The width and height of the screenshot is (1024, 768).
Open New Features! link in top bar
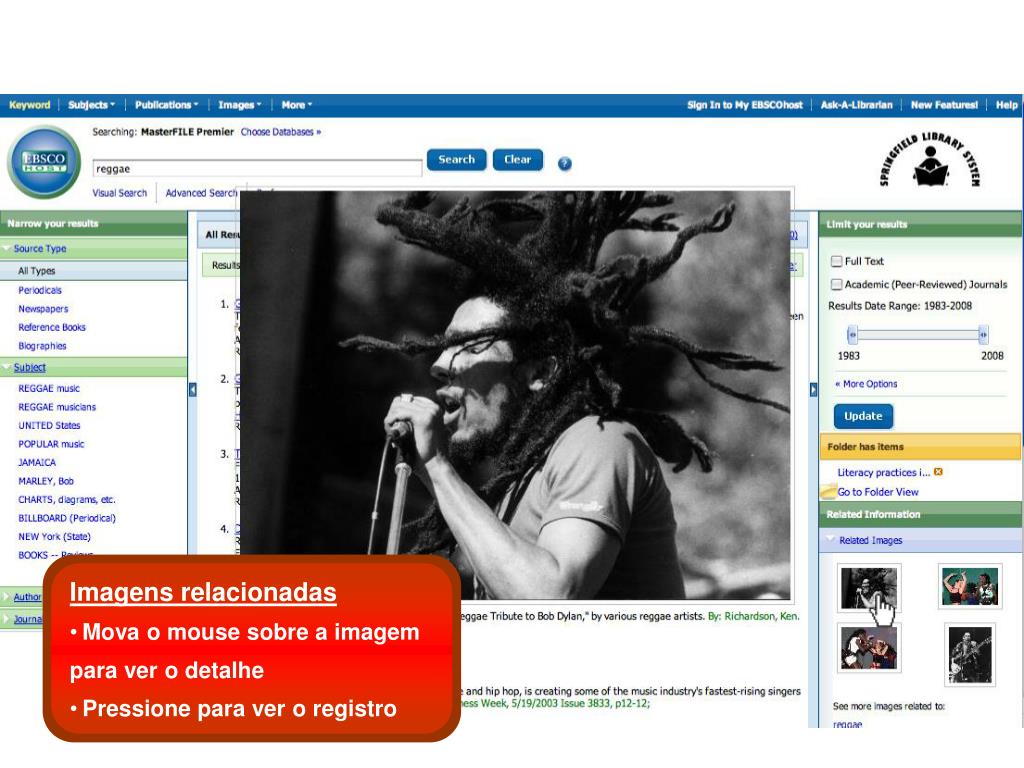click(x=944, y=104)
